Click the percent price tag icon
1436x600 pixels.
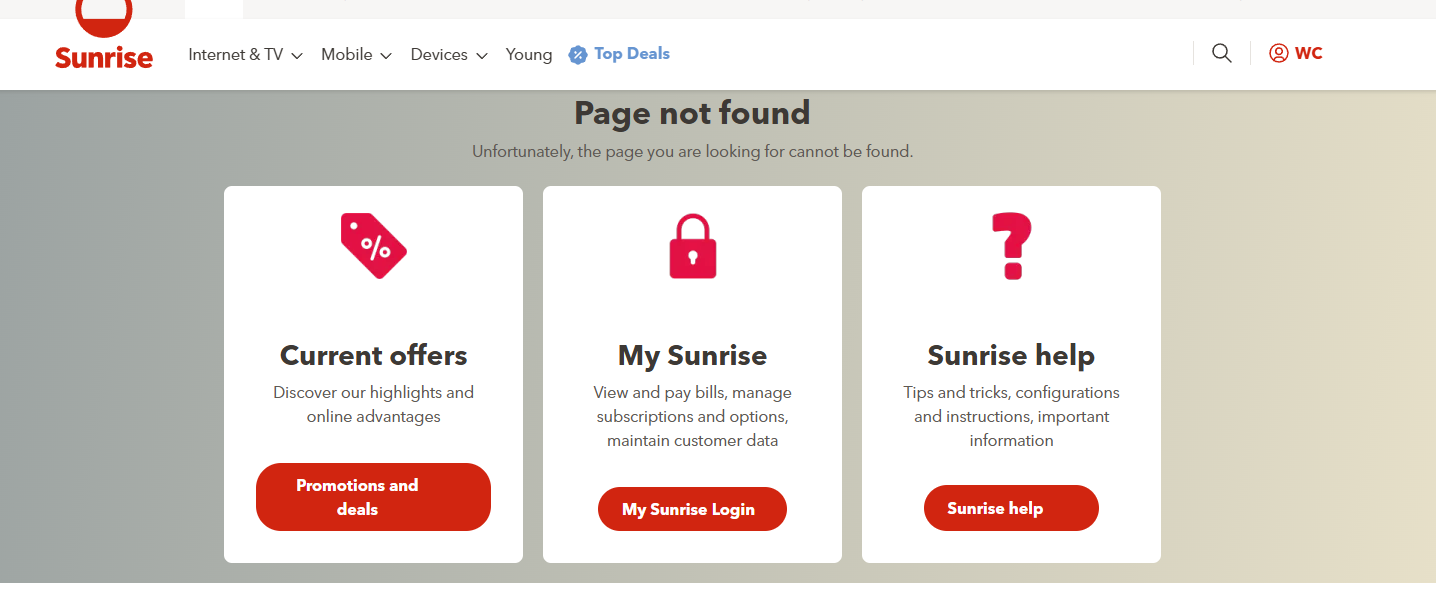click(373, 246)
